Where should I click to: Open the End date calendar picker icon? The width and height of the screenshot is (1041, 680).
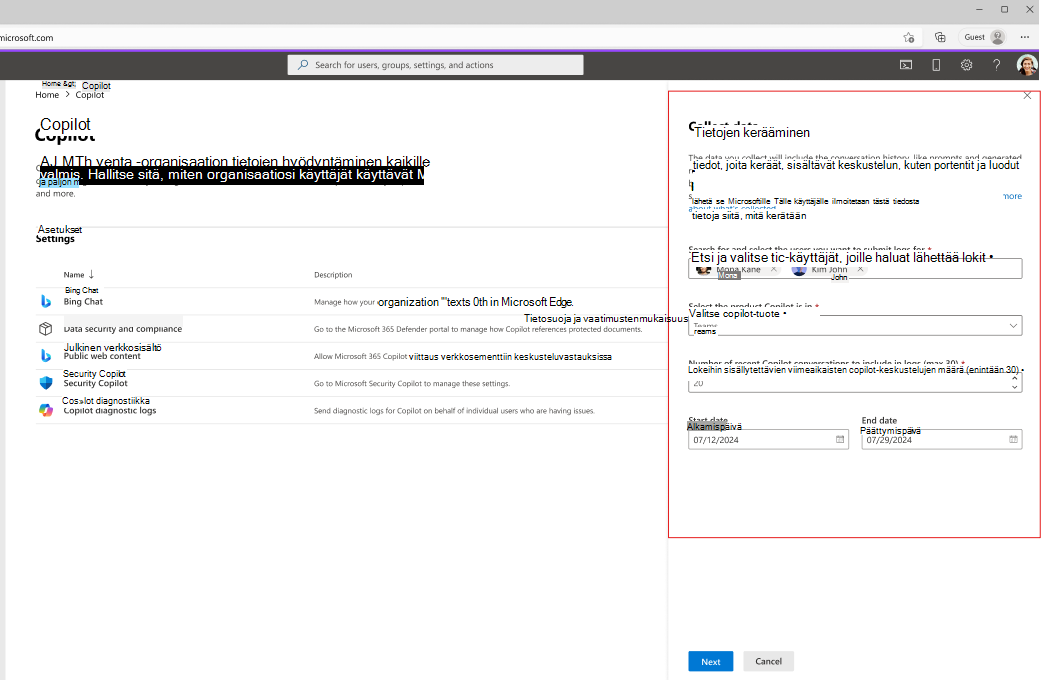(1013, 440)
